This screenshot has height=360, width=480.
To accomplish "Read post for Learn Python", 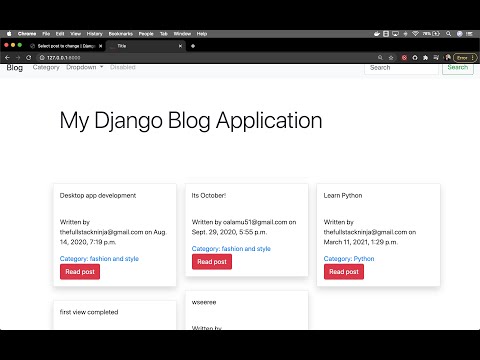I will tap(344, 272).
